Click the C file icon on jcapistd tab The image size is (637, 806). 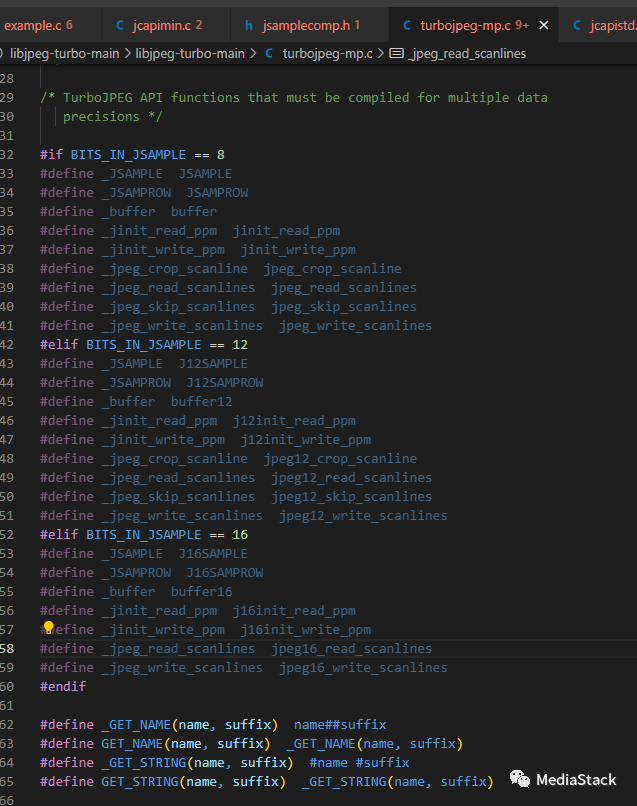pyautogui.click(x=579, y=24)
